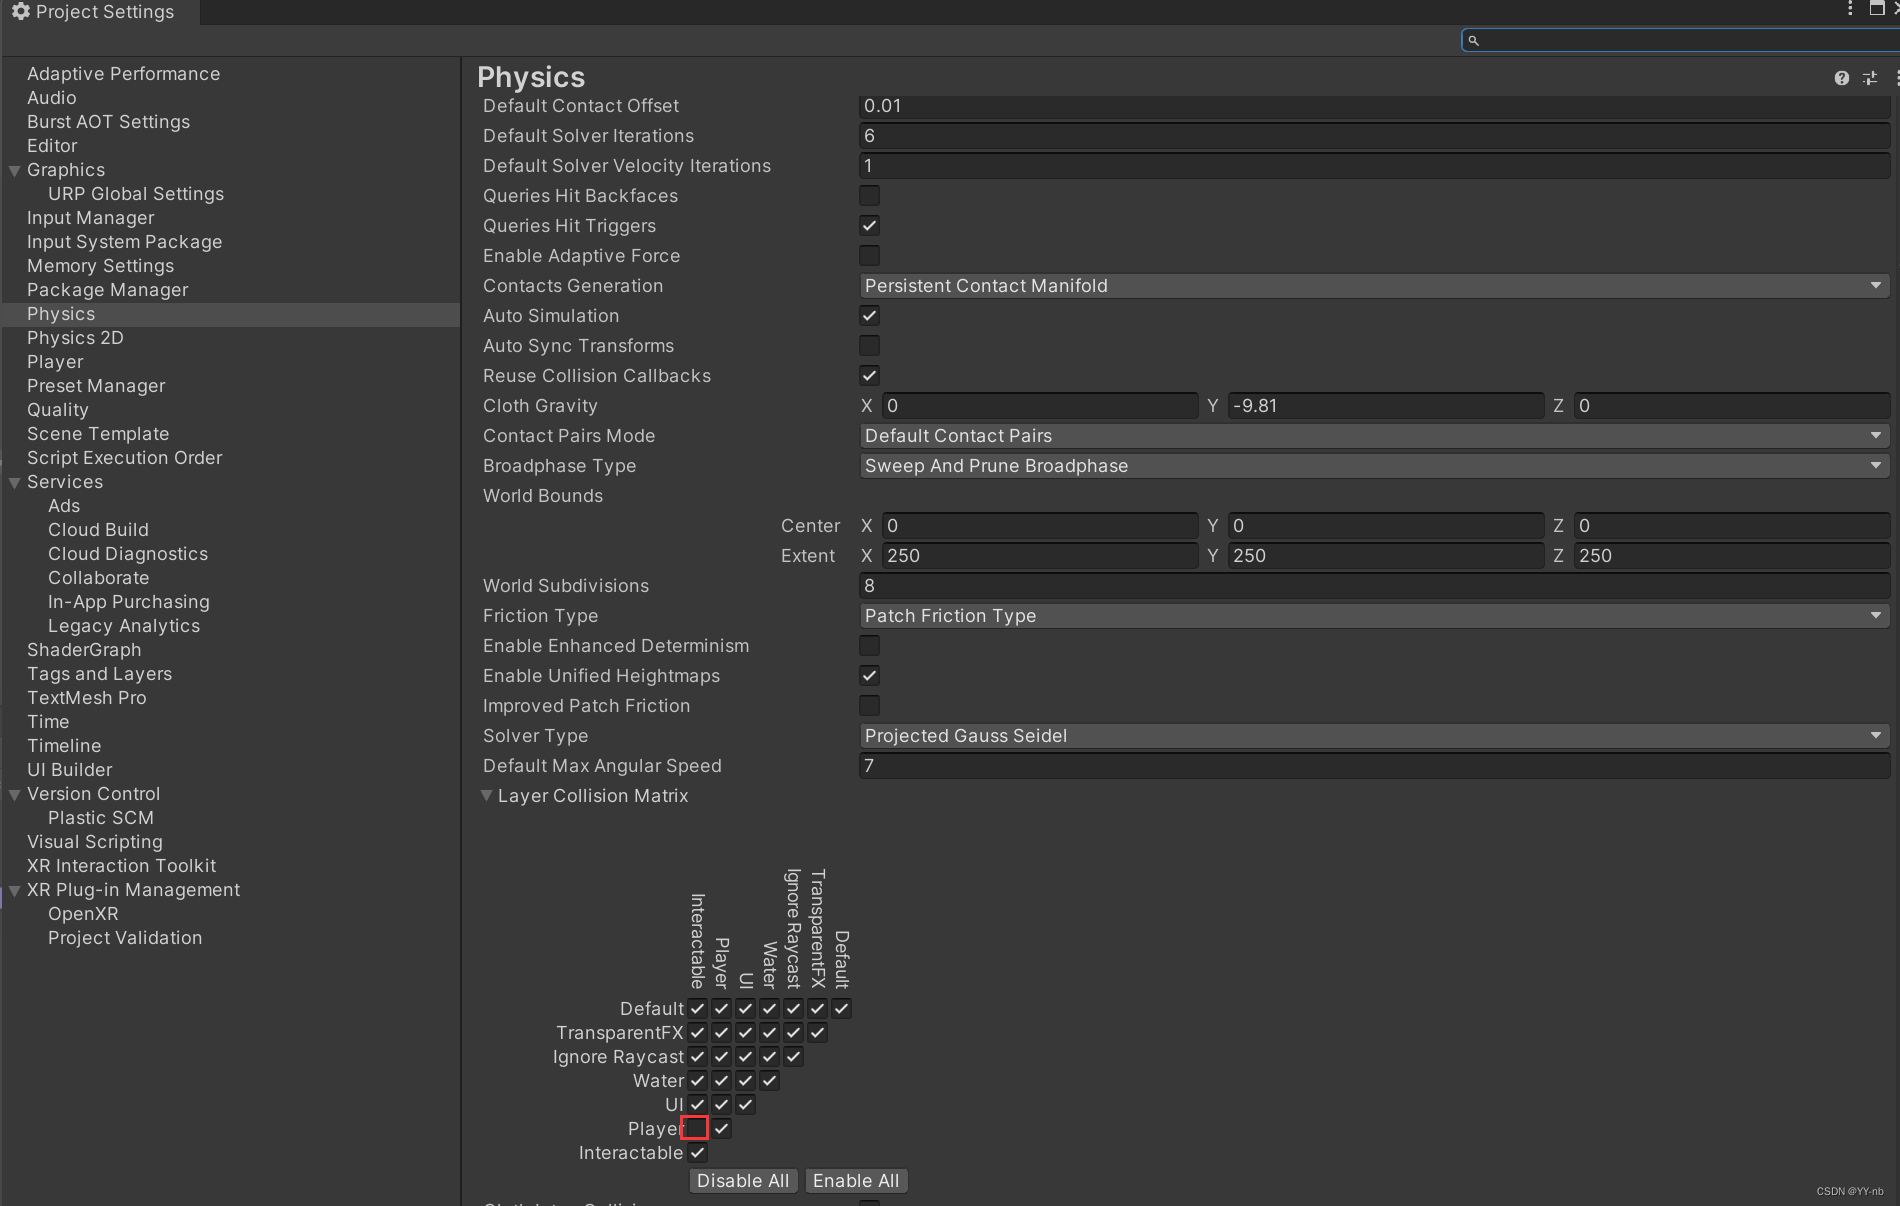Screen dimensions: 1900x1206
Task: Enable Adaptive Force checkbox
Action: [x=870, y=256]
